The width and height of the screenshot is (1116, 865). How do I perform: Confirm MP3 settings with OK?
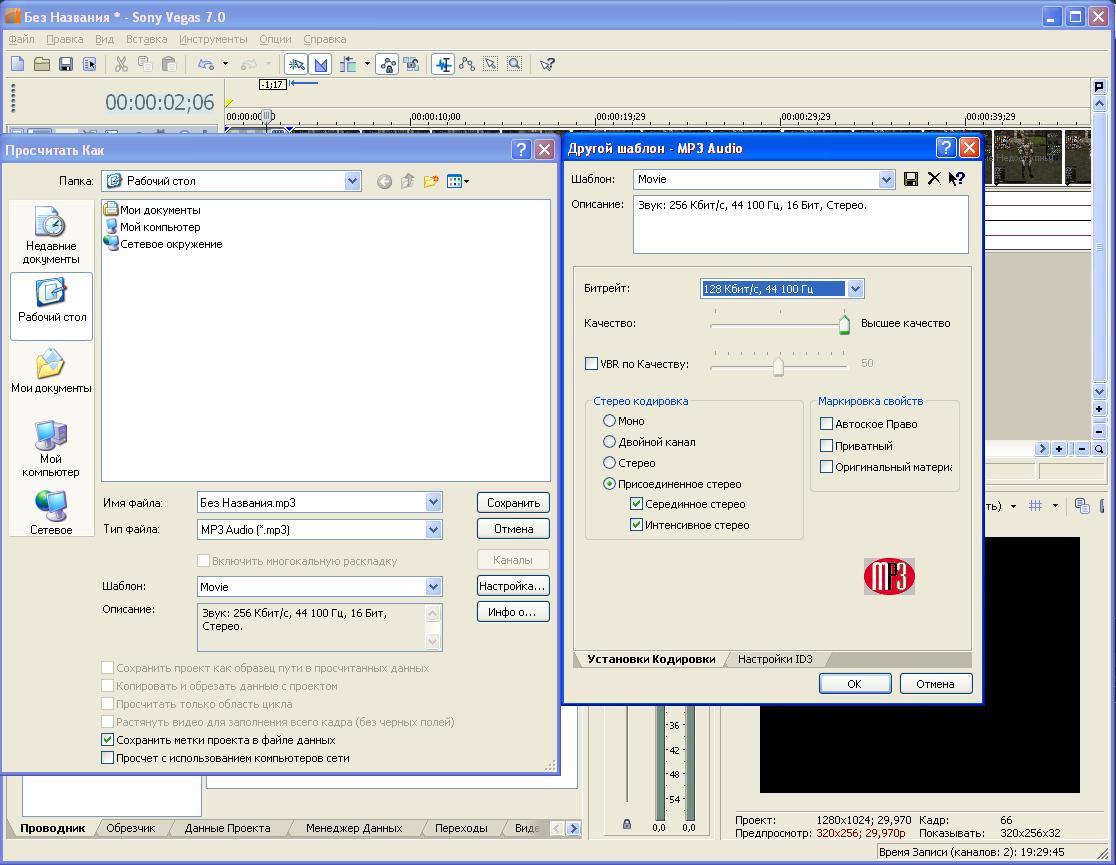tap(855, 683)
